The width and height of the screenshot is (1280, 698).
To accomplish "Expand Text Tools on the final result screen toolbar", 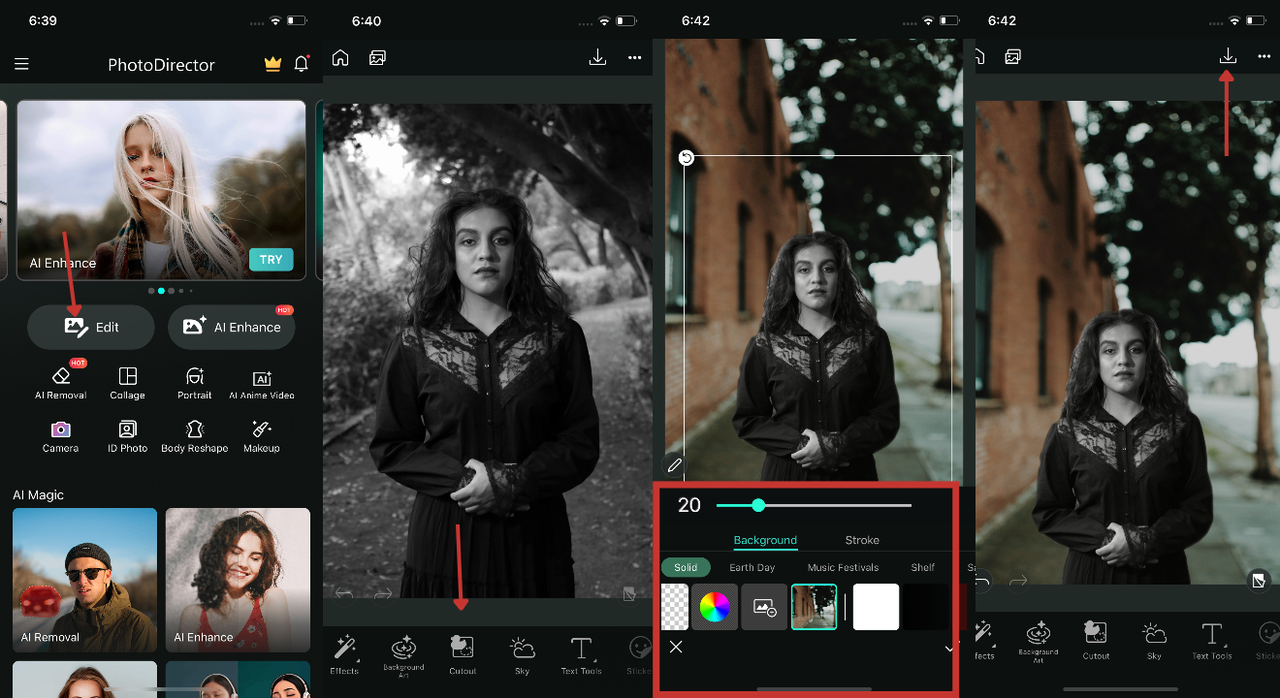I will click(x=1212, y=640).
